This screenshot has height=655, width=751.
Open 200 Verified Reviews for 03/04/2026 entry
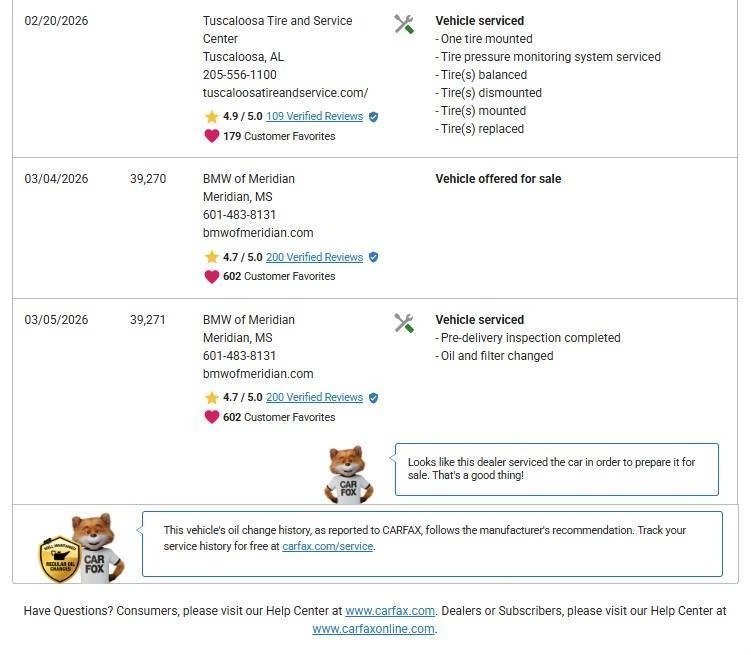[314, 257]
